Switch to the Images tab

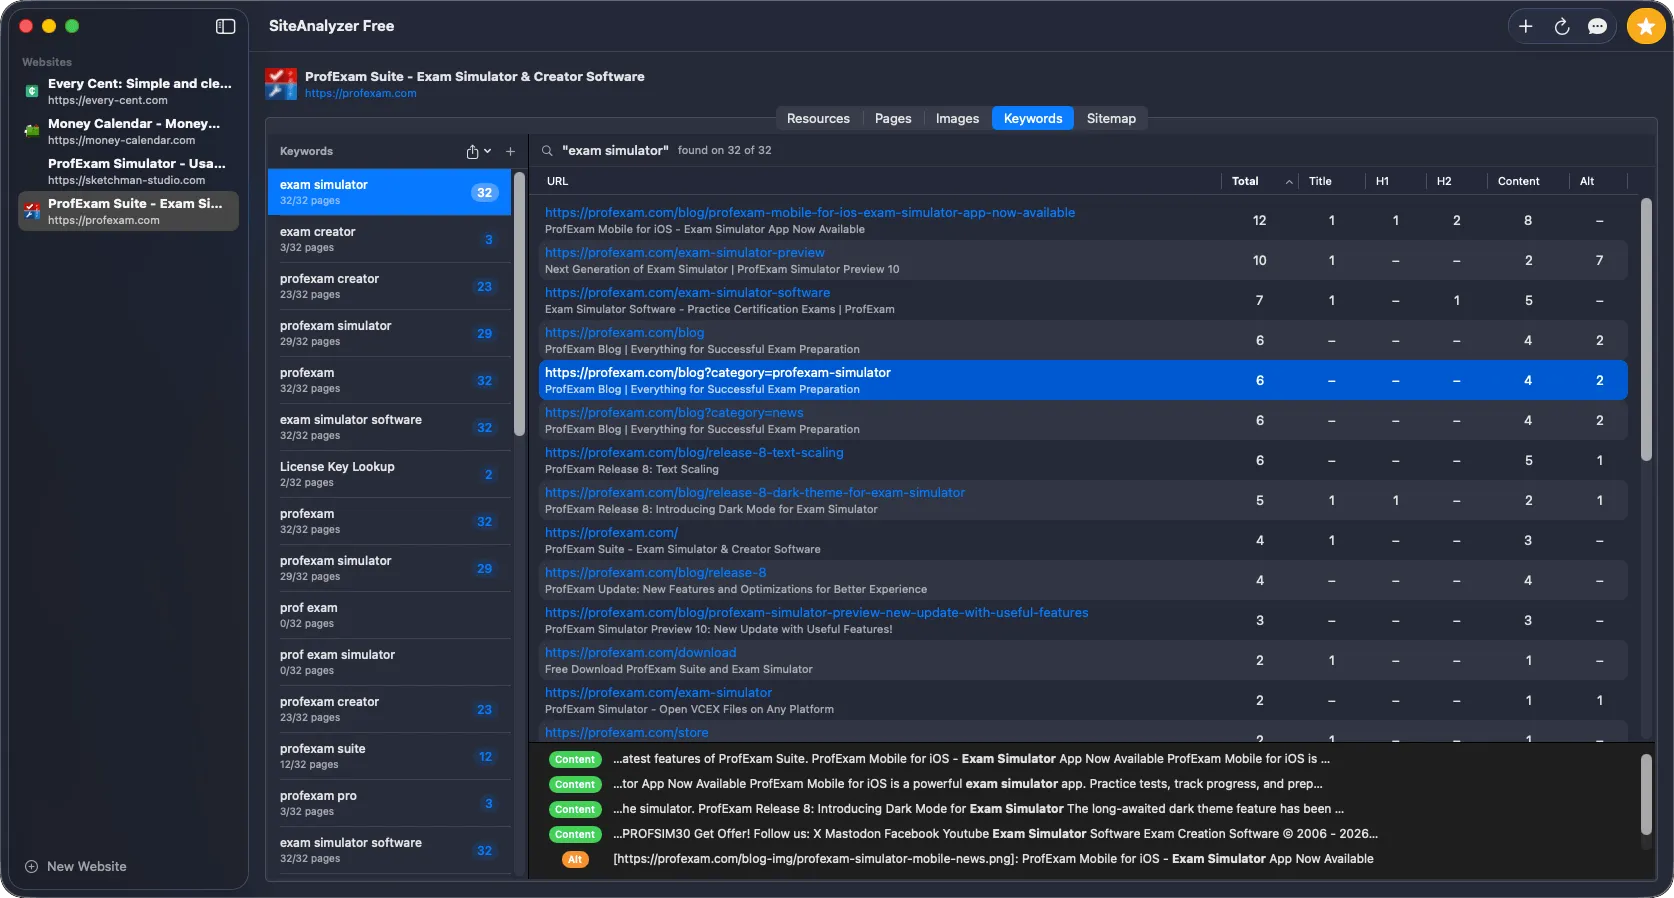tap(957, 118)
